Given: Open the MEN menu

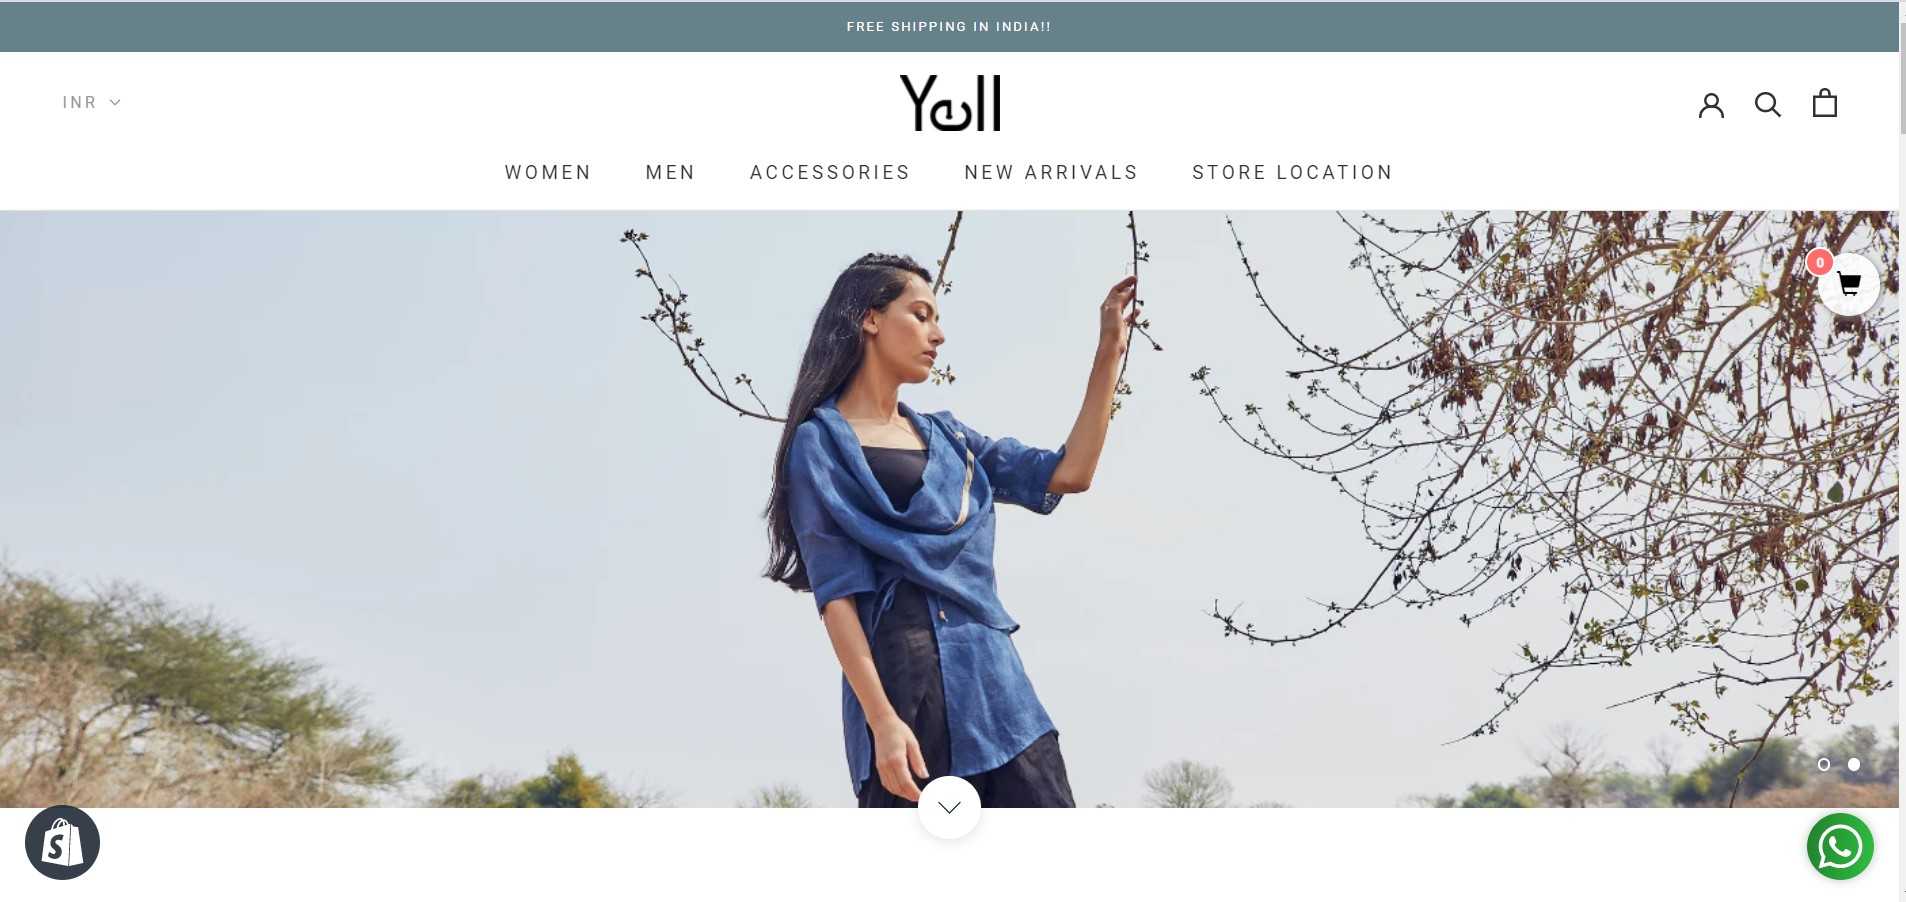Looking at the screenshot, I should click(x=671, y=172).
